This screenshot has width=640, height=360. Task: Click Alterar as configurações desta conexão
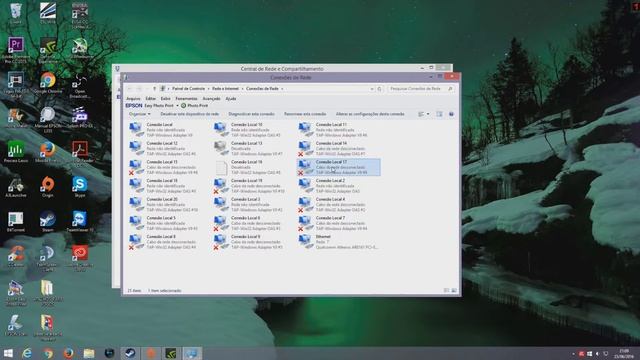point(370,114)
